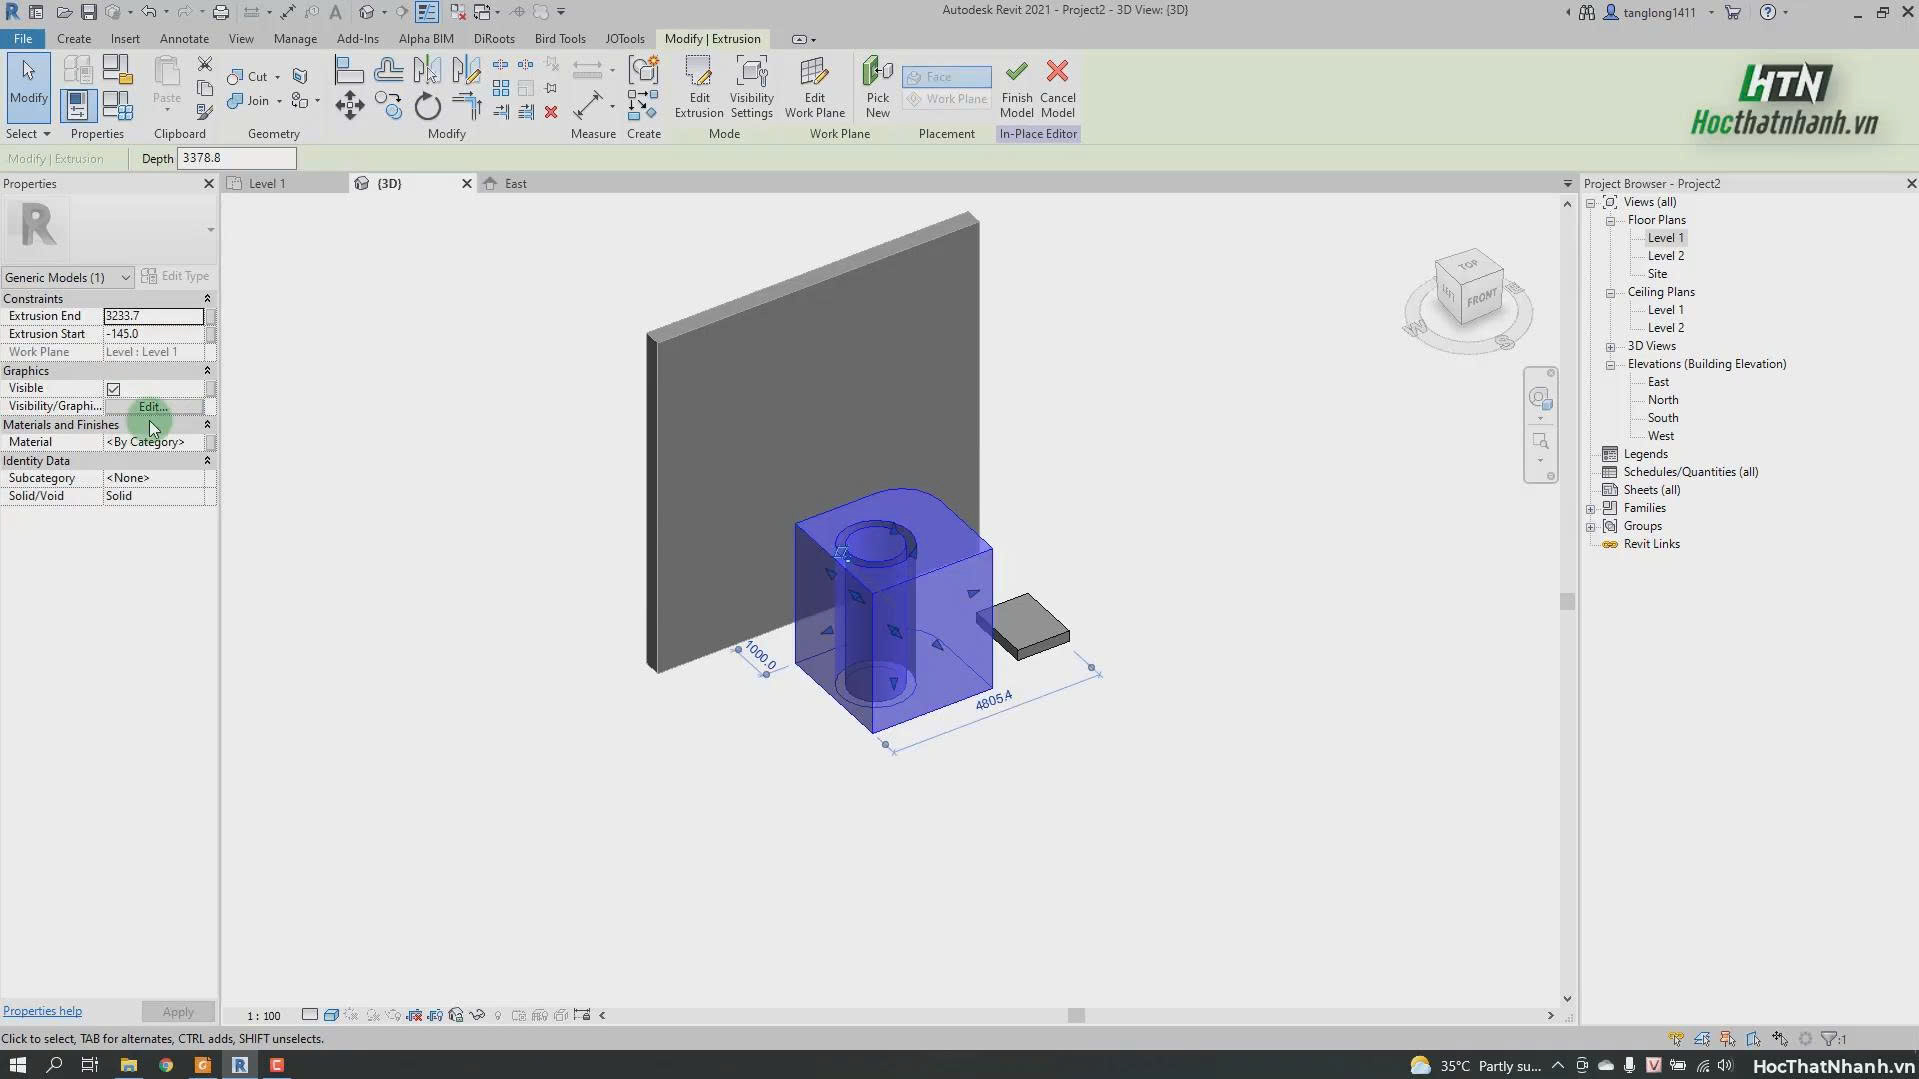1919x1079 pixels.
Task: Activate the Rotate tool in Modify panel
Action: click(x=427, y=106)
